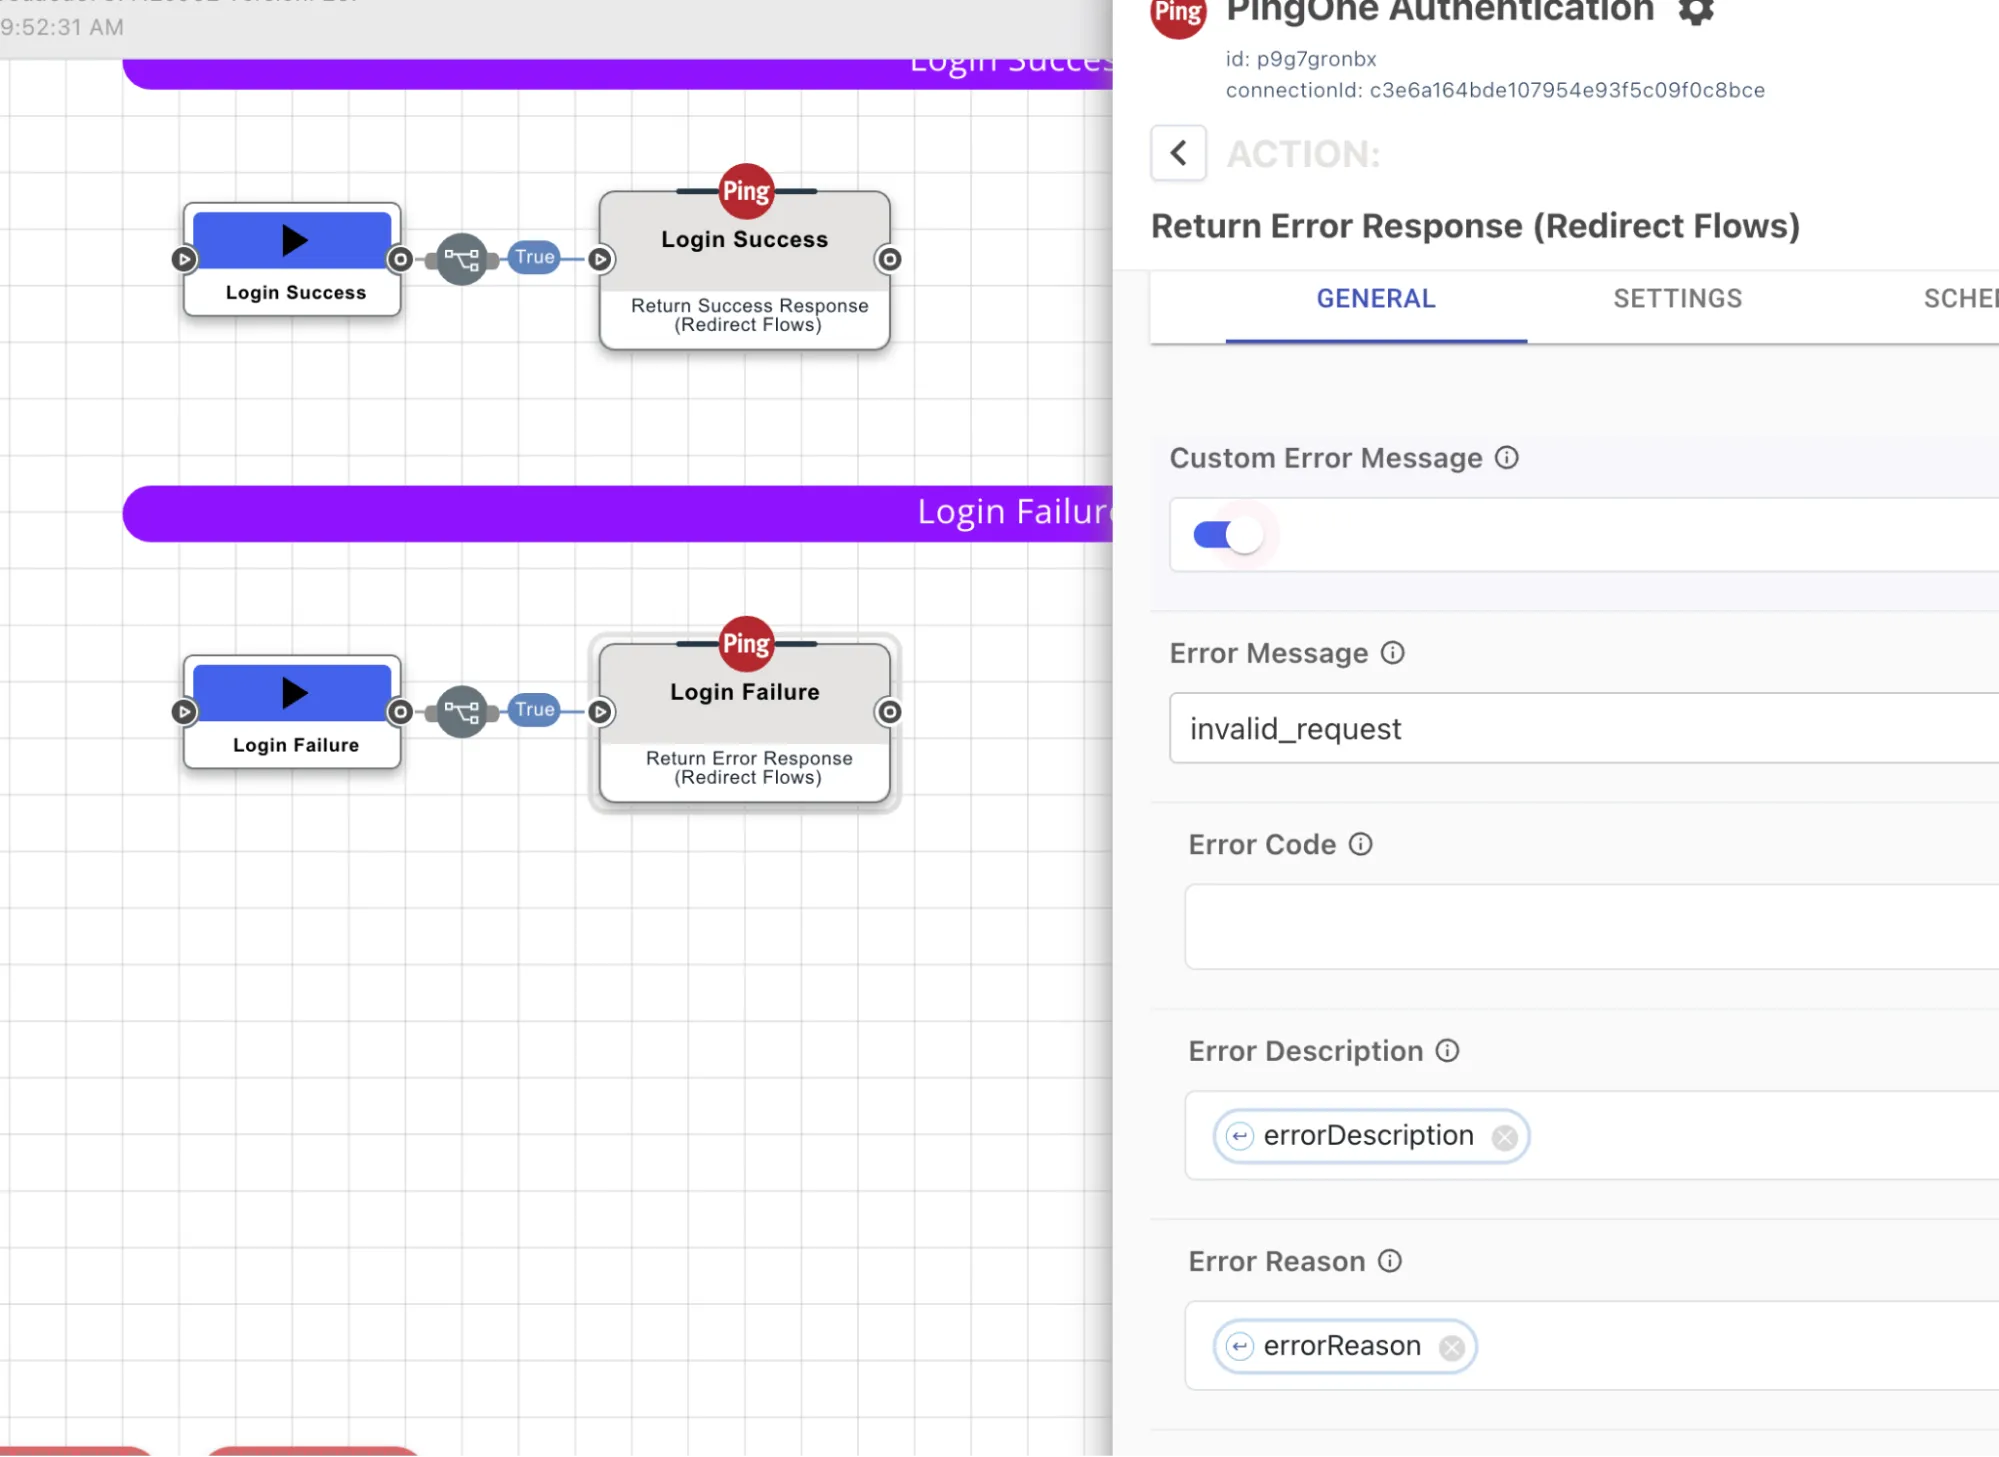The height and width of the screenshot is (1457, 1999).
Task: Click output port of Login Failure Ping node
Action: [889, 711]
